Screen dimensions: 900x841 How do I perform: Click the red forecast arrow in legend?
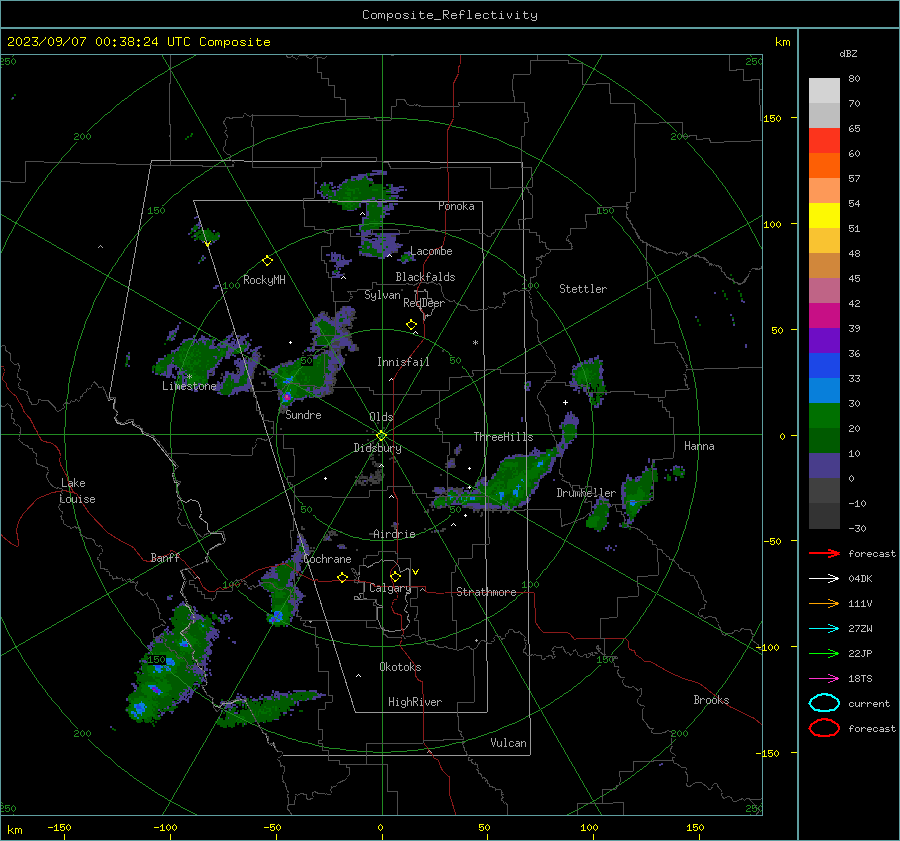pos(824,553)
